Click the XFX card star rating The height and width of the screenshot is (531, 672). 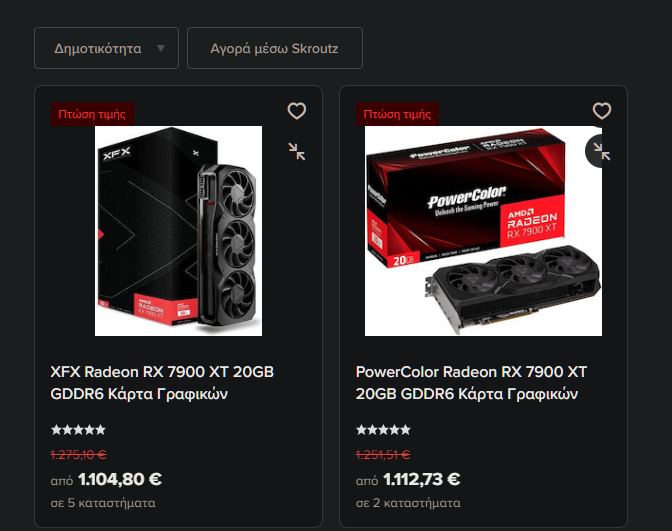[78, 430]
